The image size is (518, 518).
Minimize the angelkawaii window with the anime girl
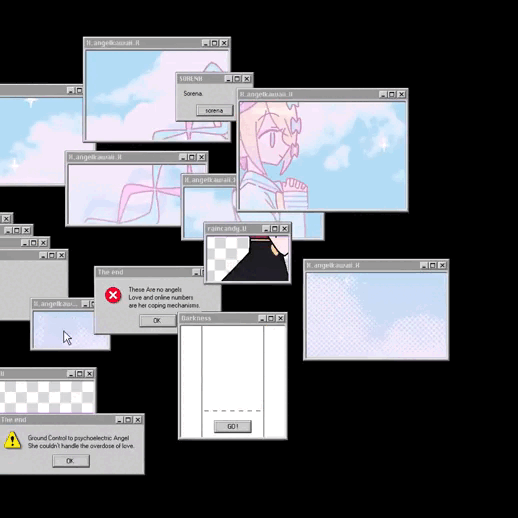(383, 95)
